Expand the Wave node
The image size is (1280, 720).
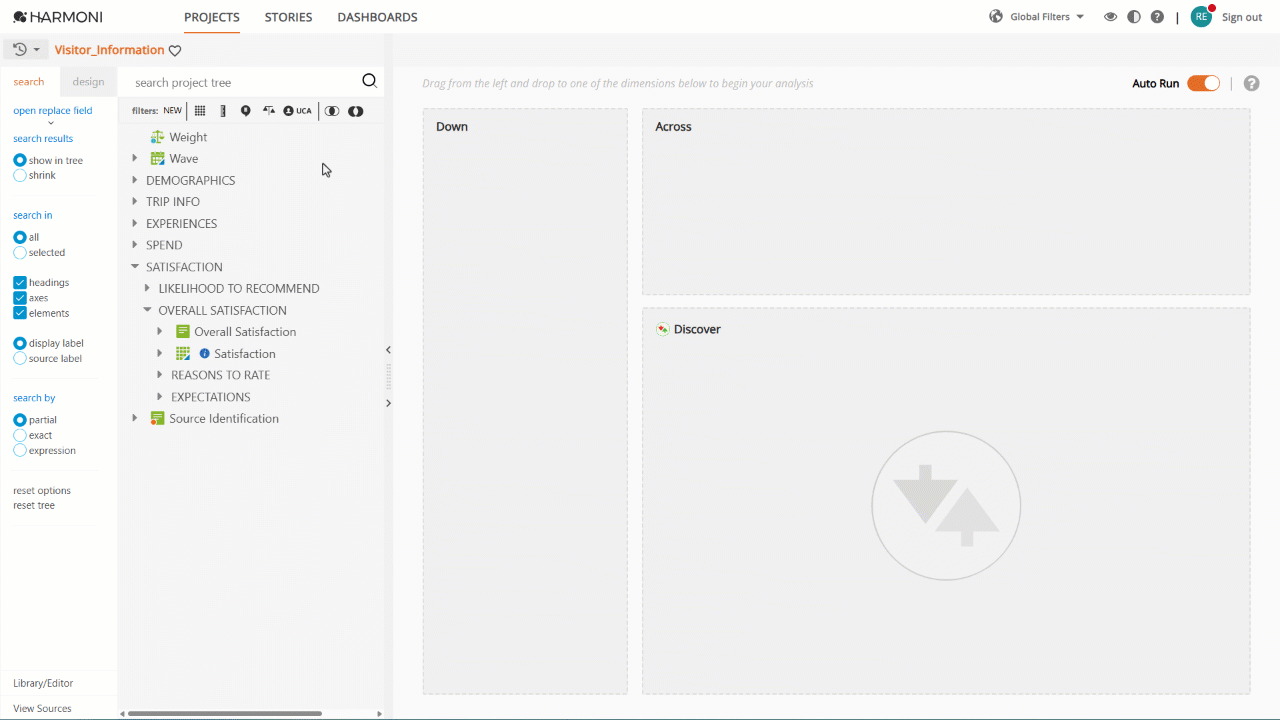pyautogui.click(x=135, y=158)
